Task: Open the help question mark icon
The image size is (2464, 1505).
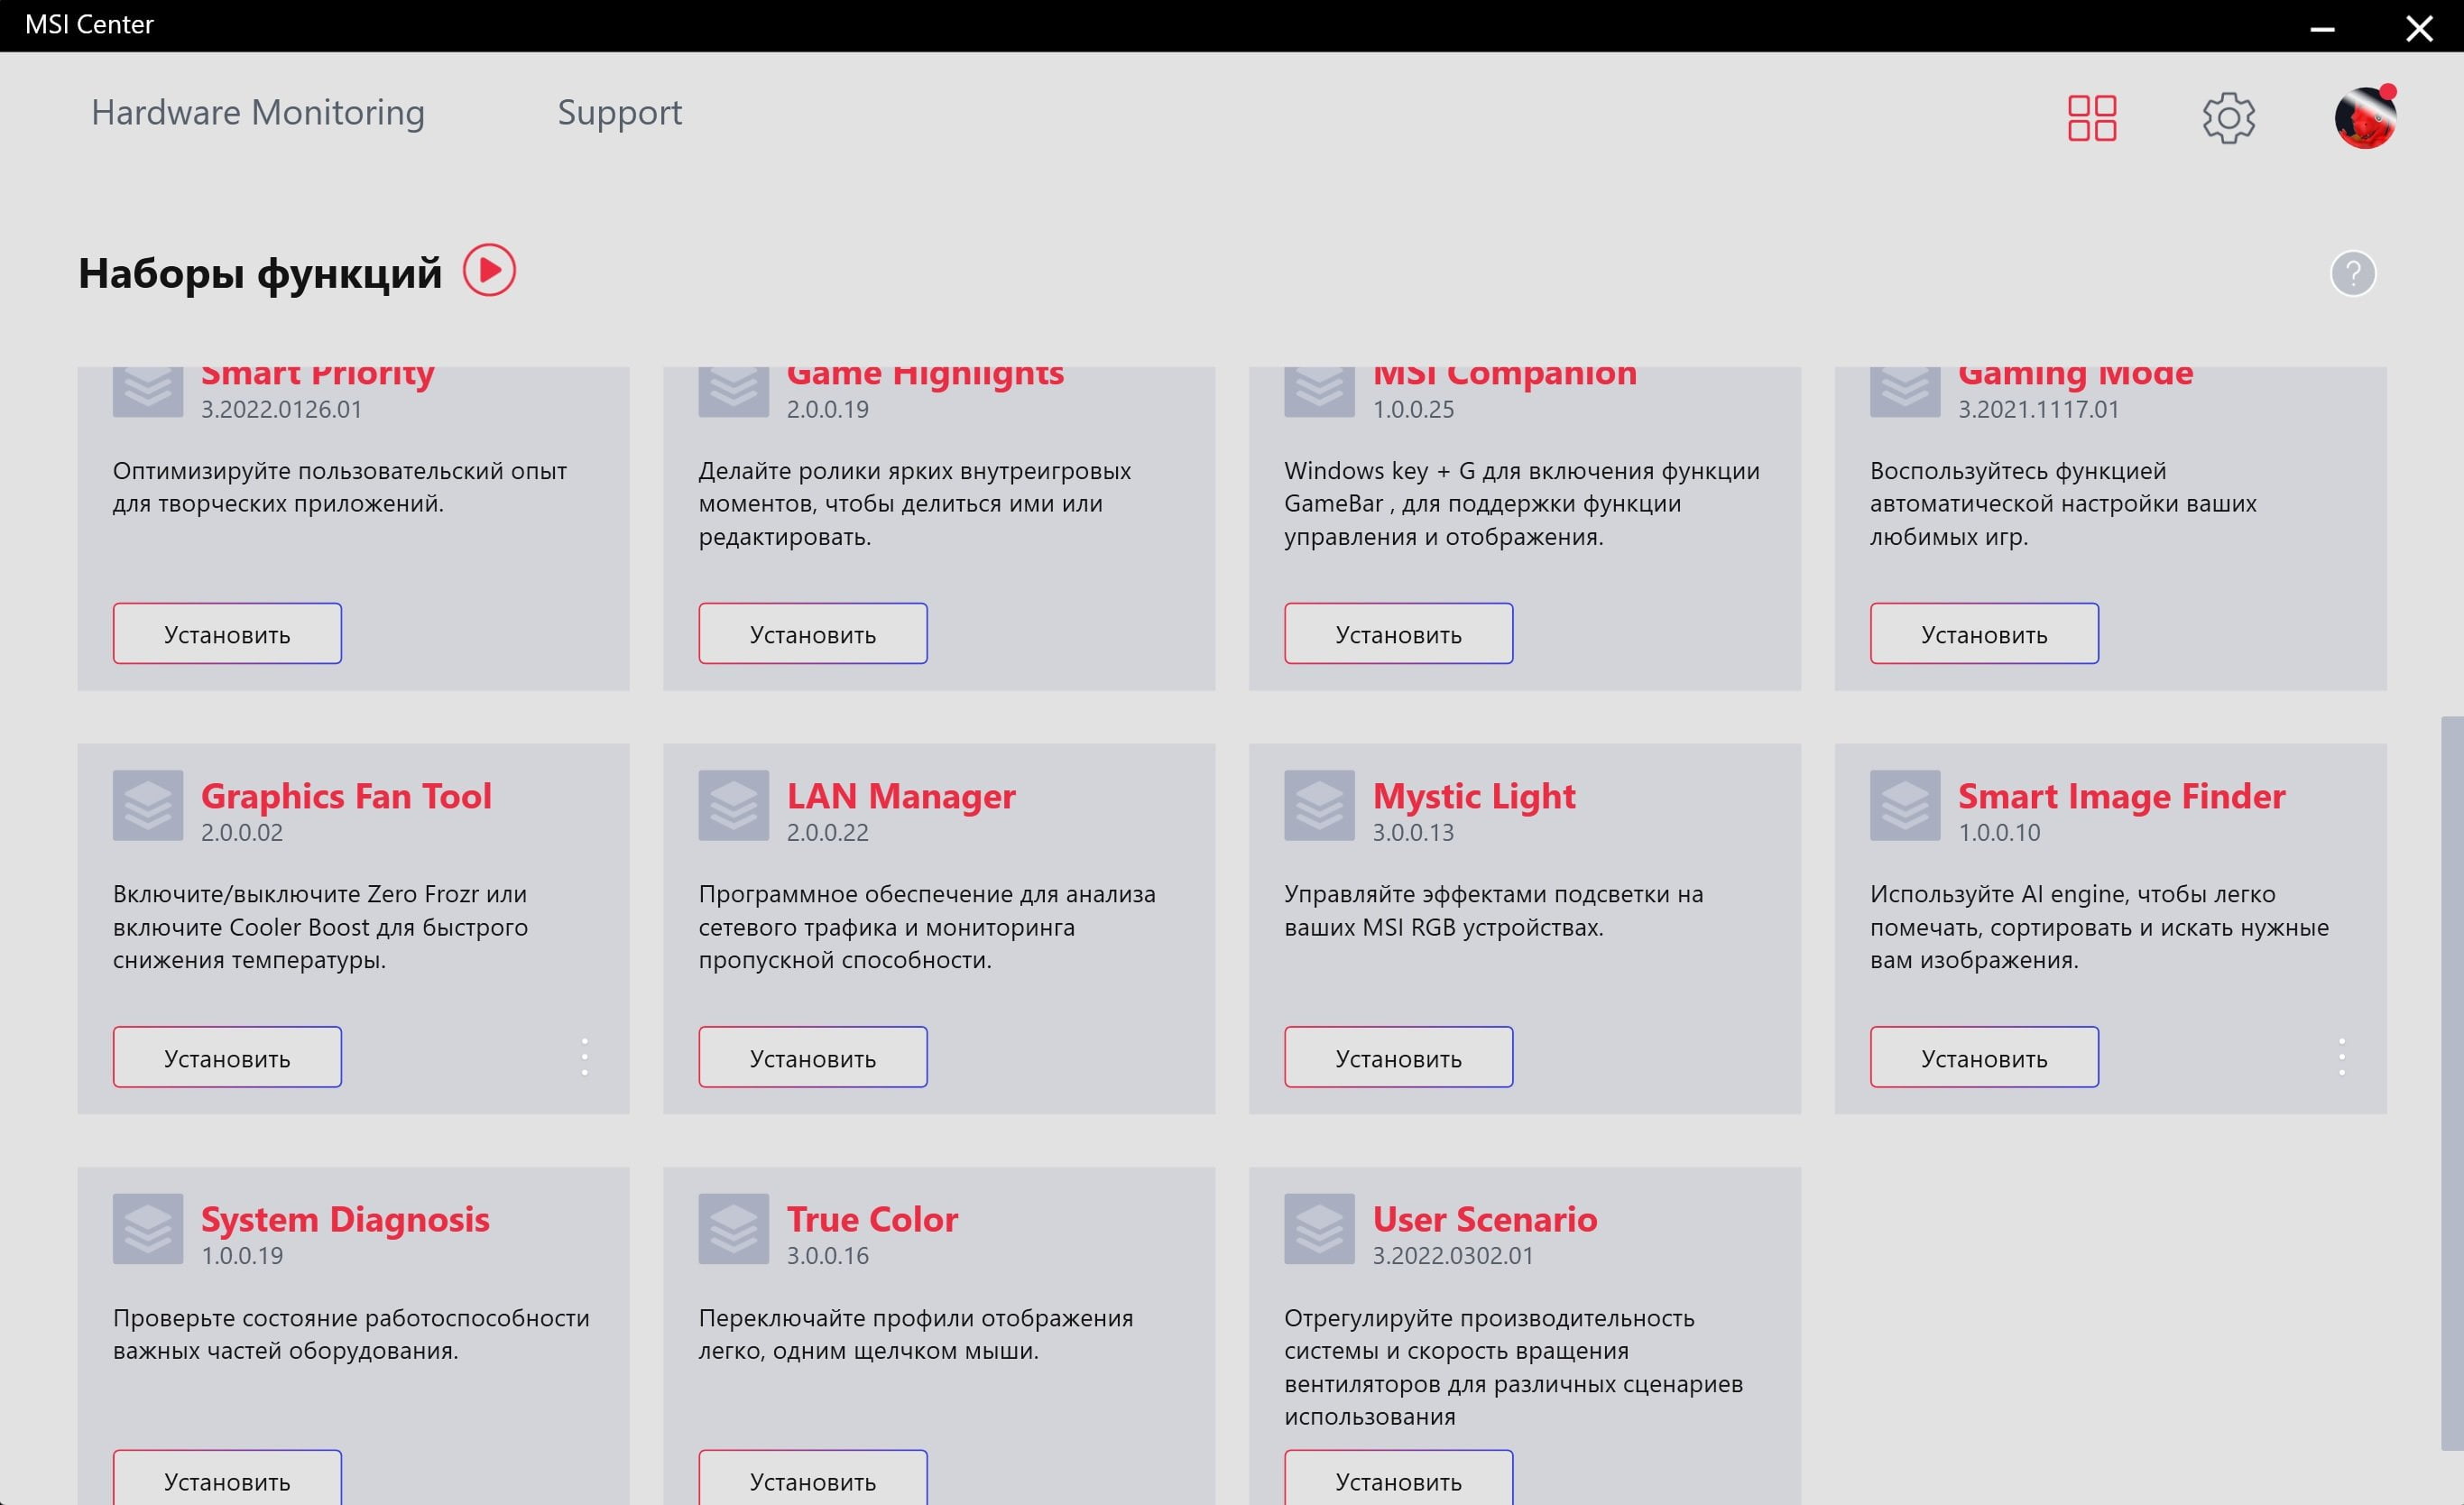Action: [x=2352, y=273]
